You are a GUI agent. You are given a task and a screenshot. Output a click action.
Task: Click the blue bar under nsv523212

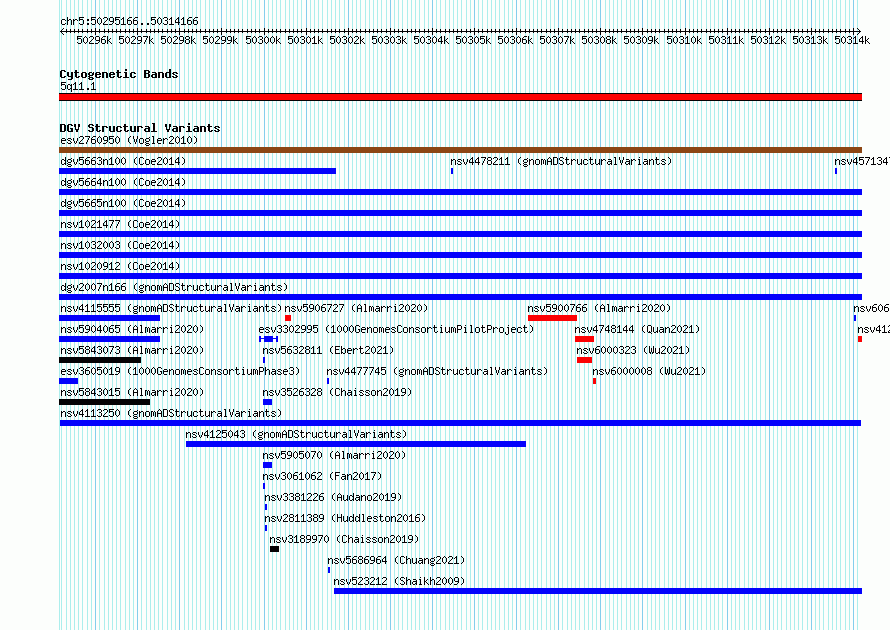(x=598, y=591)
